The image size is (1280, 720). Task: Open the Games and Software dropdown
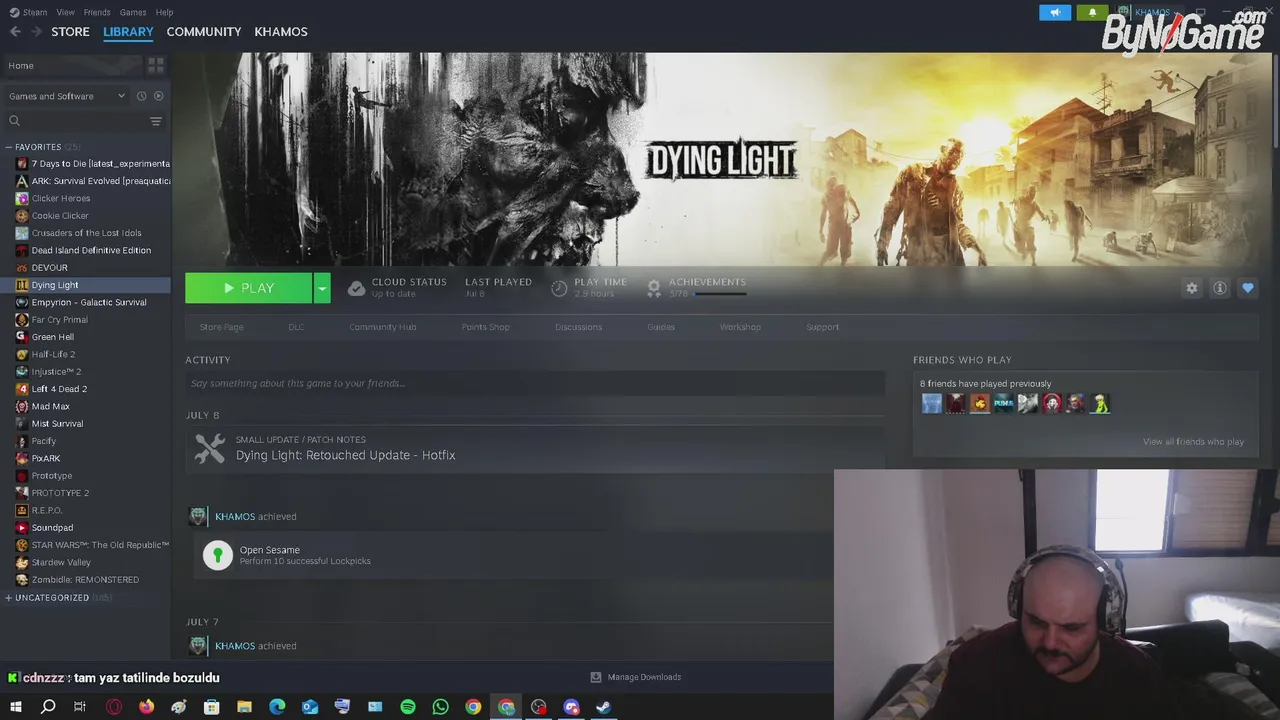point(67,96)
